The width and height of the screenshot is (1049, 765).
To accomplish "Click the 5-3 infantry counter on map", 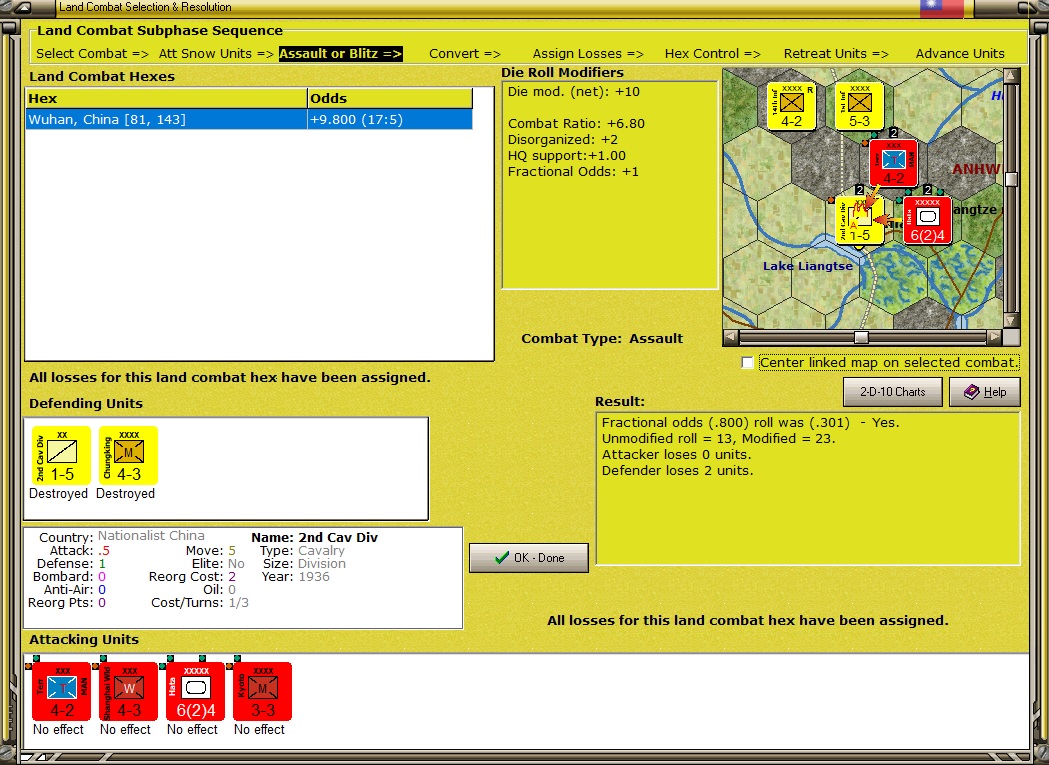I will tap(860, 106).
